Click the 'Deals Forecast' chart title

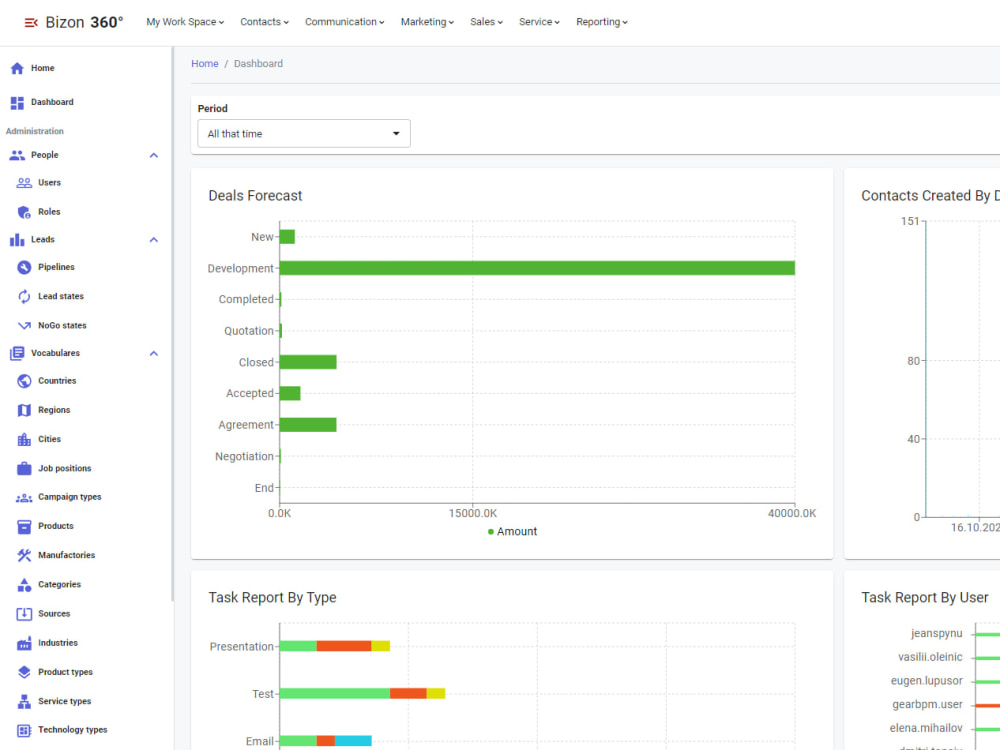255,196
